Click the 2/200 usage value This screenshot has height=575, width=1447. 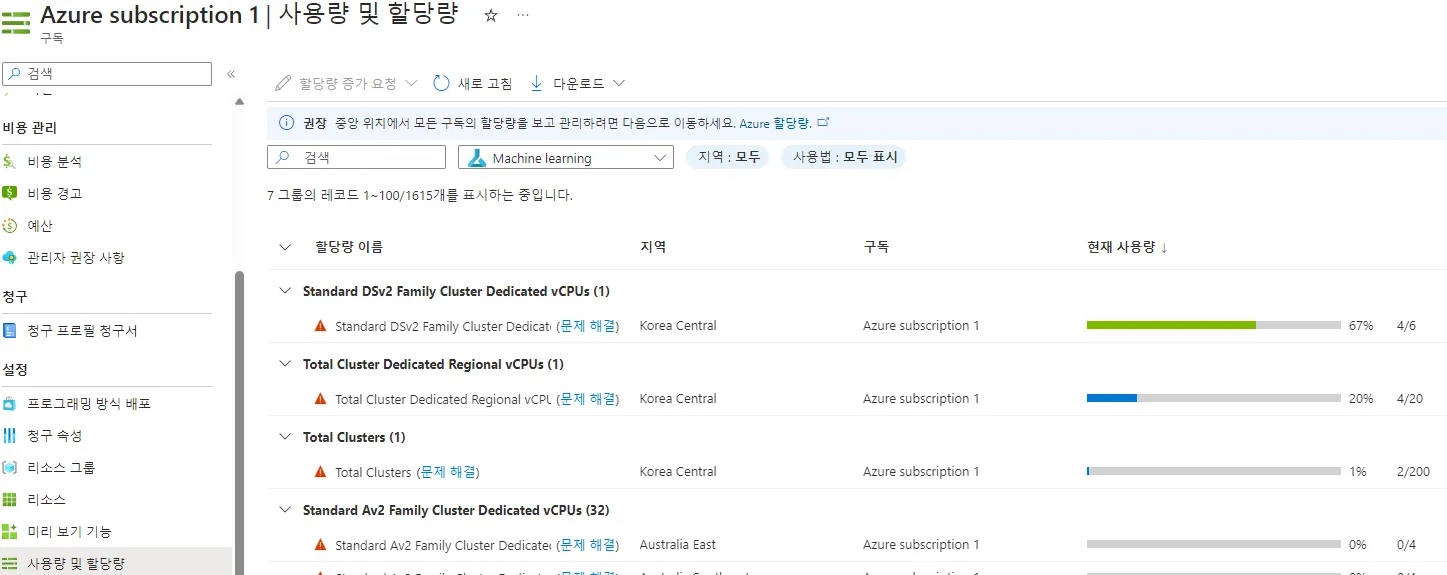pos(1412,472)
